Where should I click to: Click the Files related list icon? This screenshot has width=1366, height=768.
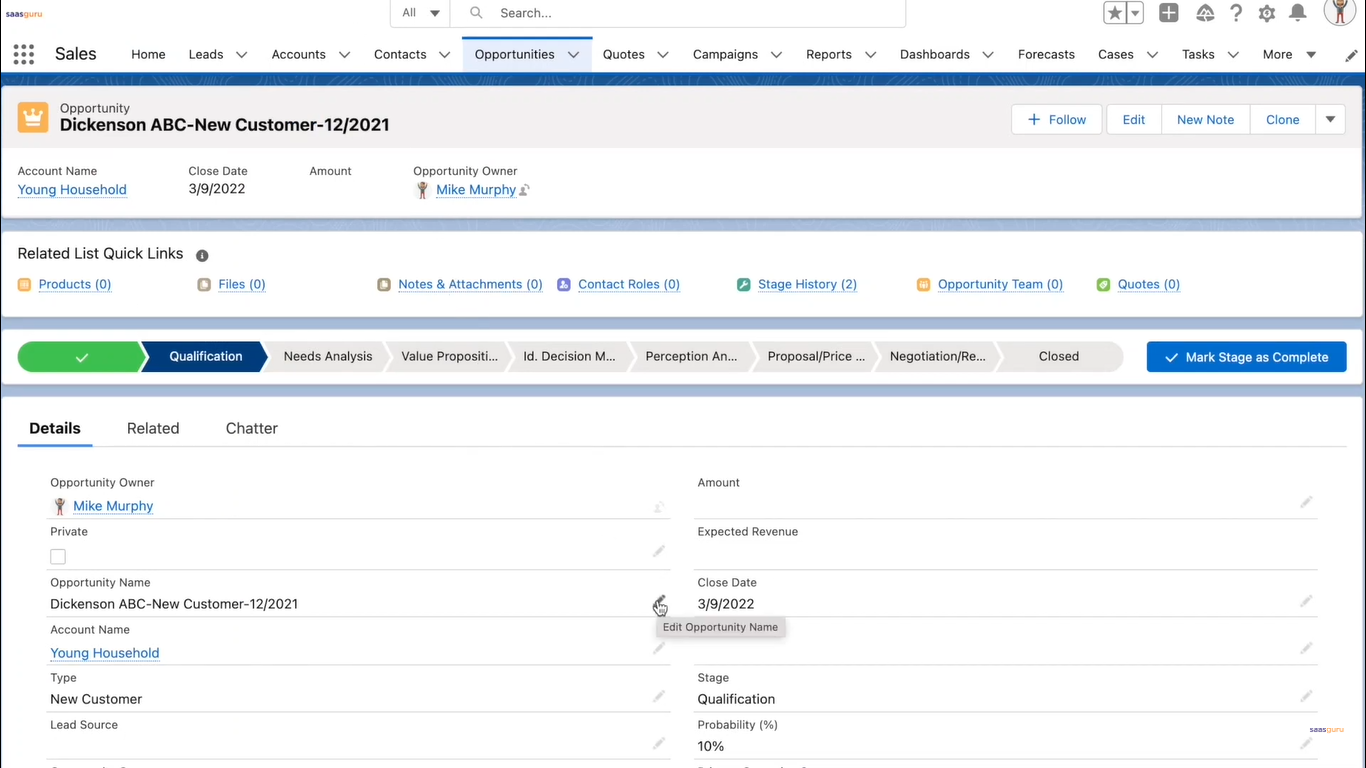205,285
